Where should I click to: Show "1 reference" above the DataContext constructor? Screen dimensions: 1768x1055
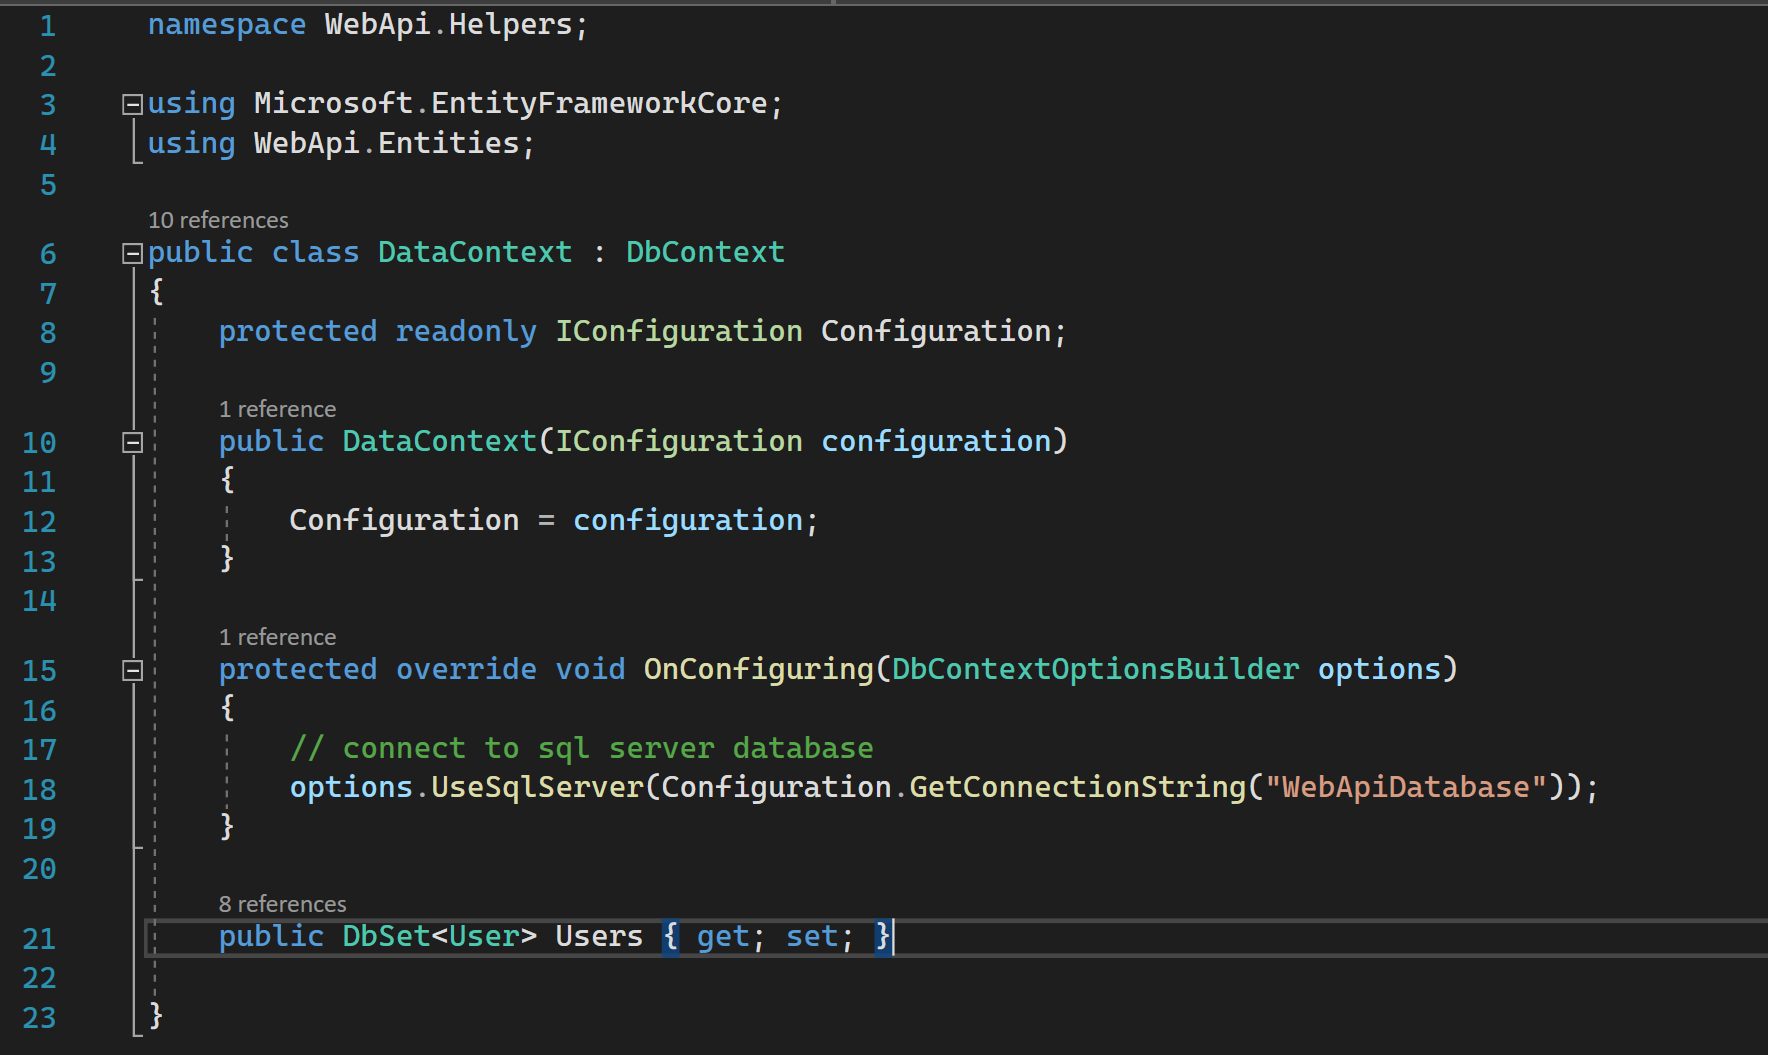[277, 409]
